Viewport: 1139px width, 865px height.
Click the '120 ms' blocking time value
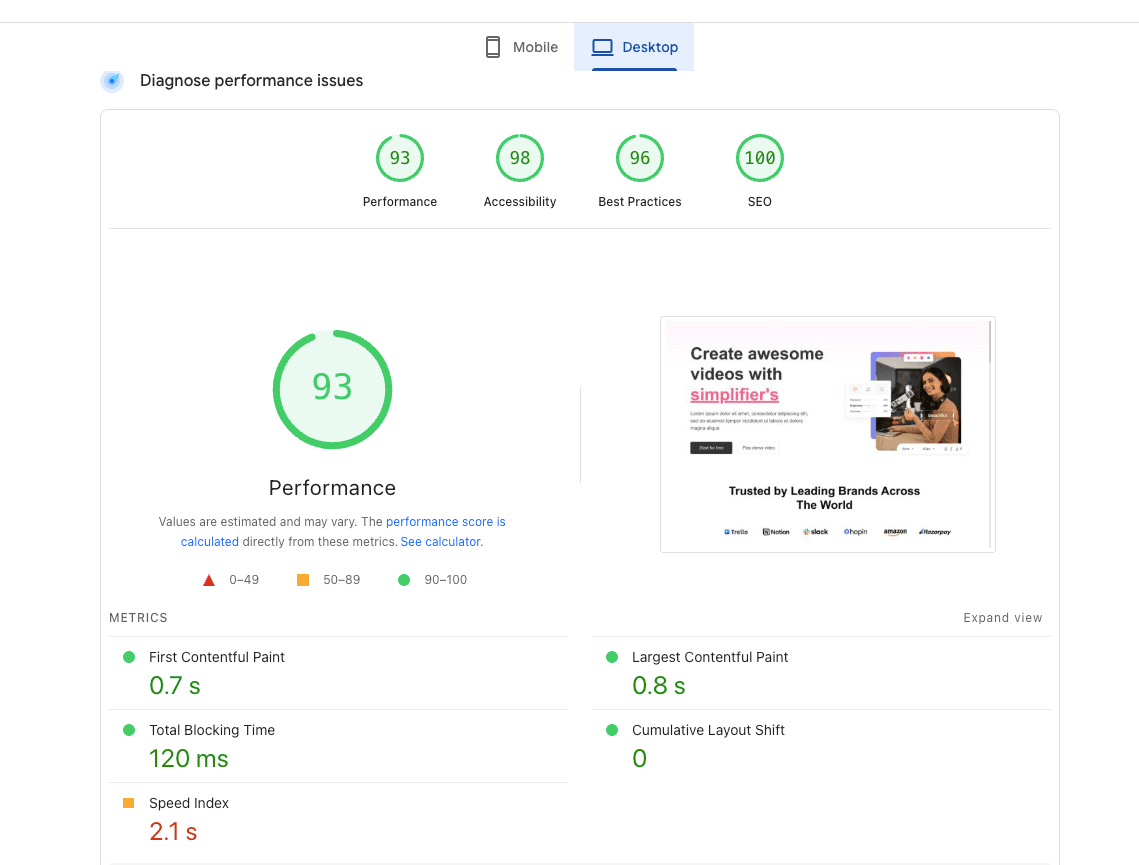[x=189, y=758]
